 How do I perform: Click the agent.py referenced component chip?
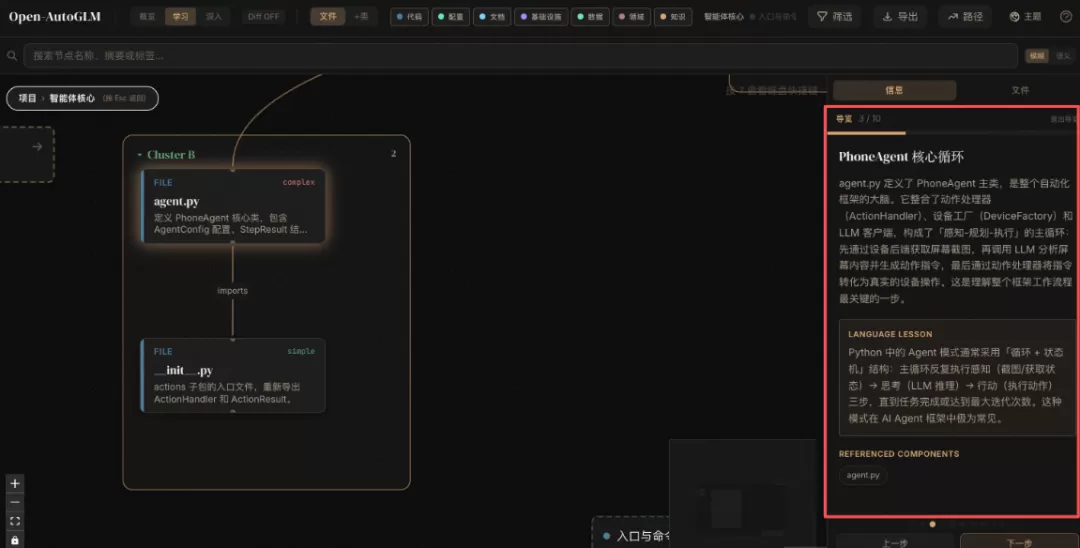(863, 475)
